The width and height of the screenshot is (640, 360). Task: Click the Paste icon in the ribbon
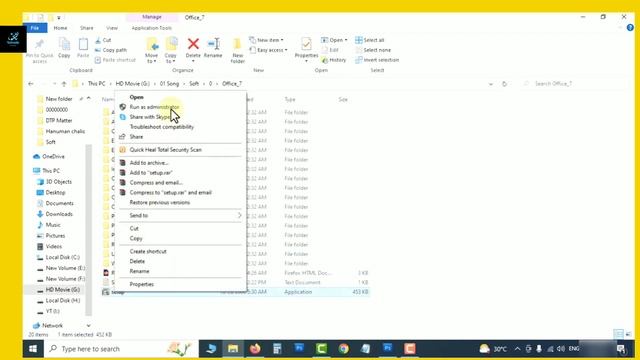pyautogui.click(x=83, y=44)
